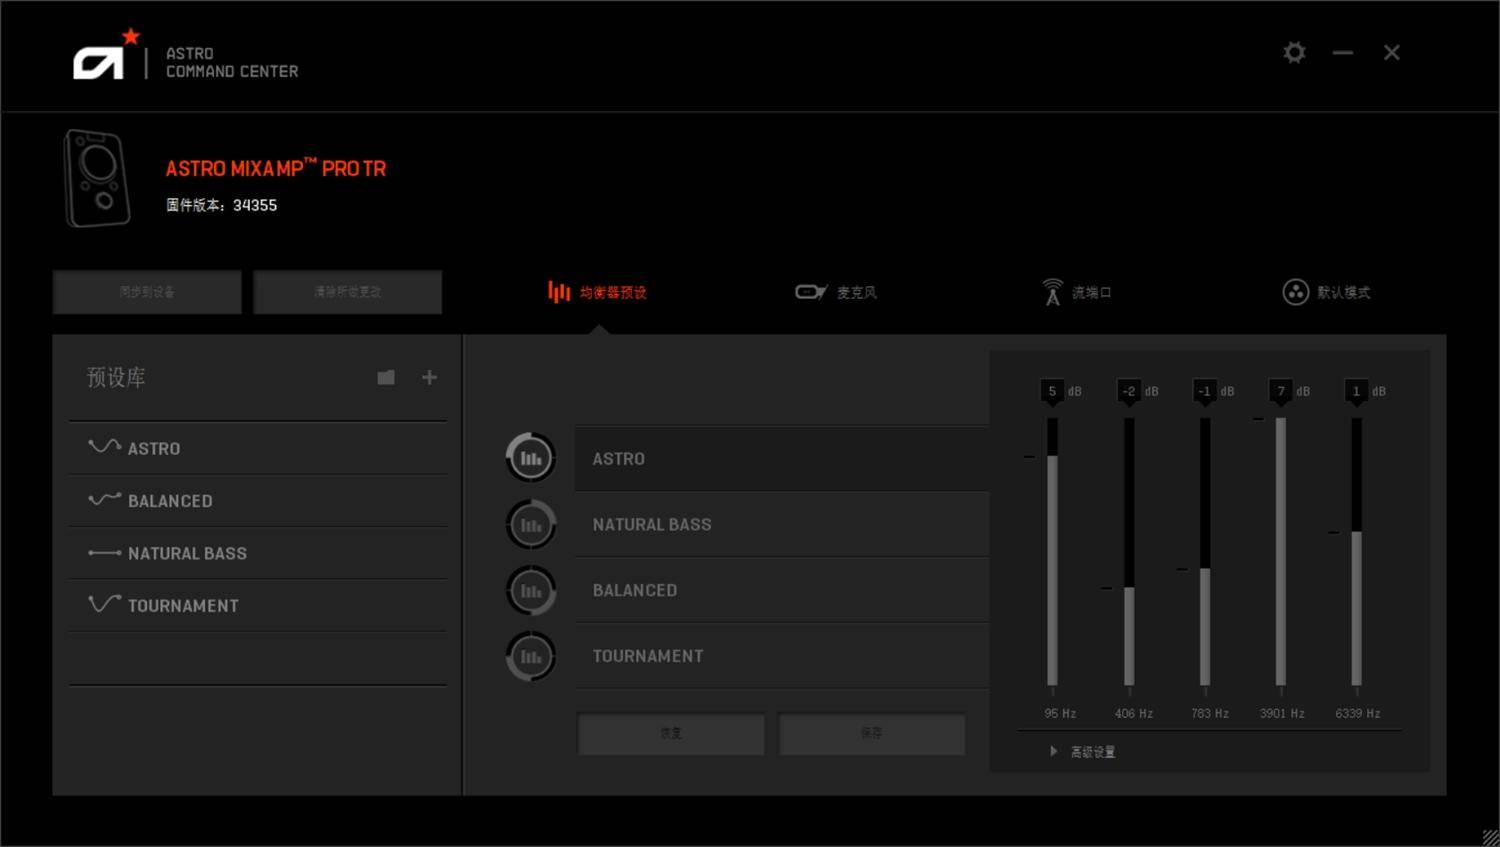
Task: Click the ASTRO logo in header
Action: pos(100,60)
